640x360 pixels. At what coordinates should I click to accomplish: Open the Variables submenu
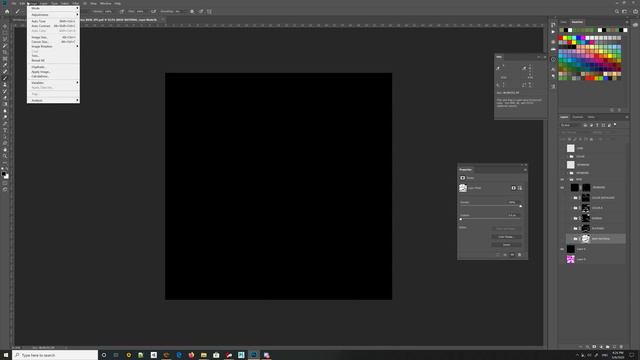pyautogui.click(x=53, y=83)
